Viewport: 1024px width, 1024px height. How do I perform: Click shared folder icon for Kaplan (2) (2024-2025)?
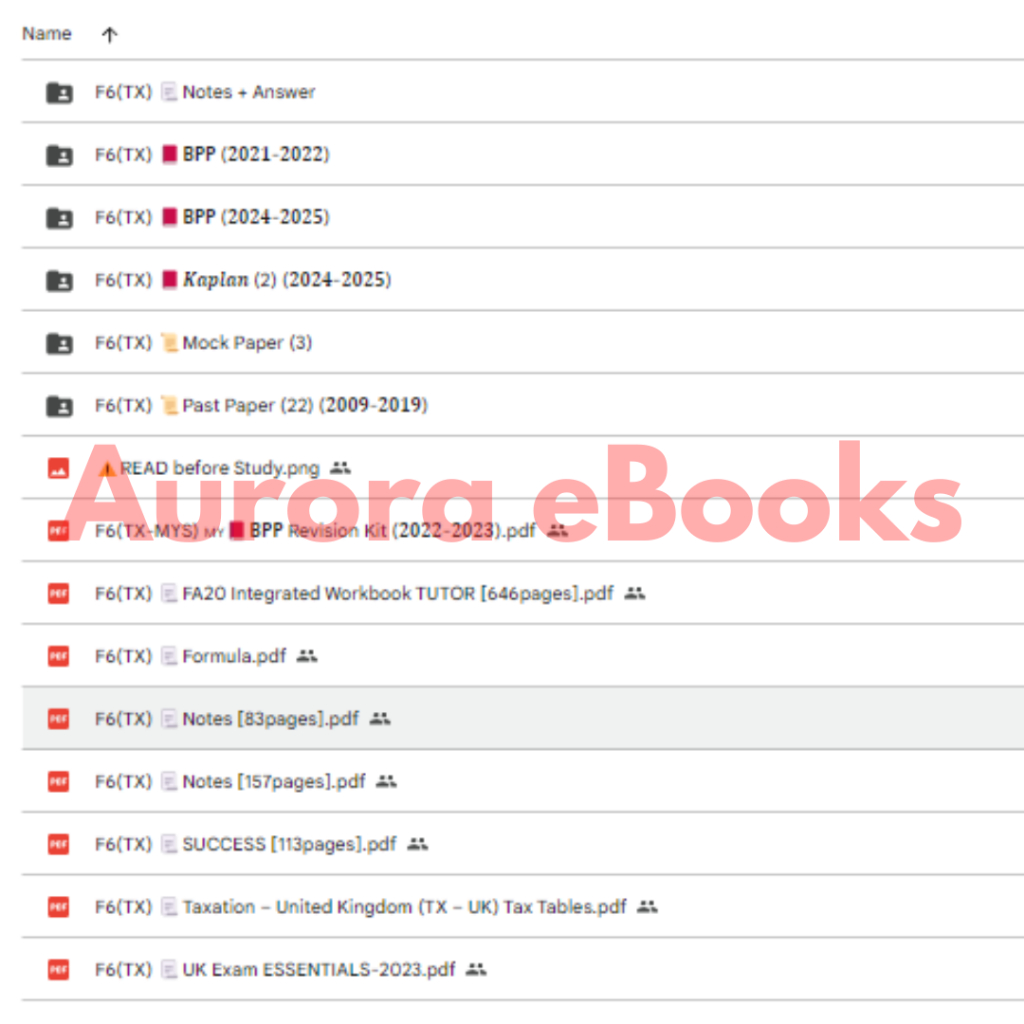point(59,281)
